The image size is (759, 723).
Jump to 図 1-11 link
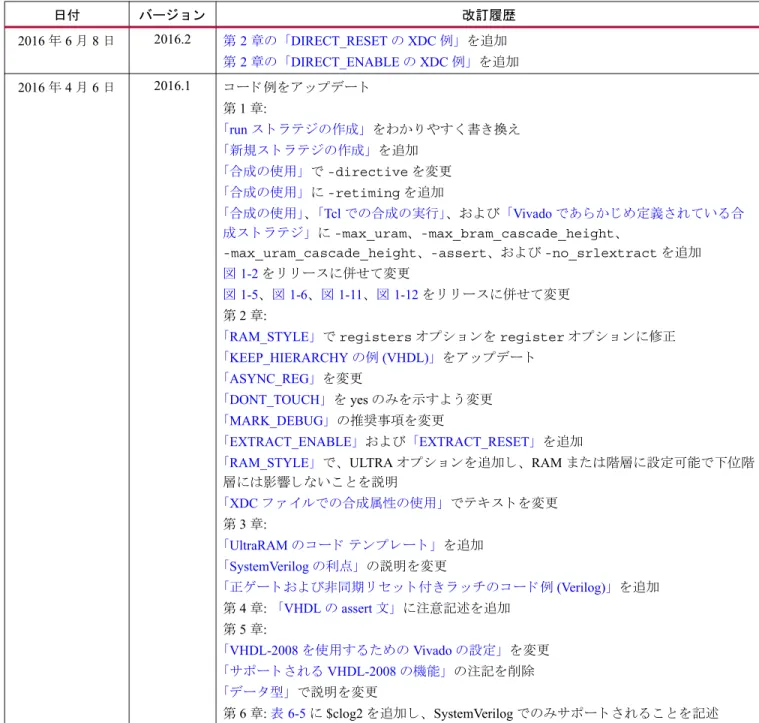[341, 294]
